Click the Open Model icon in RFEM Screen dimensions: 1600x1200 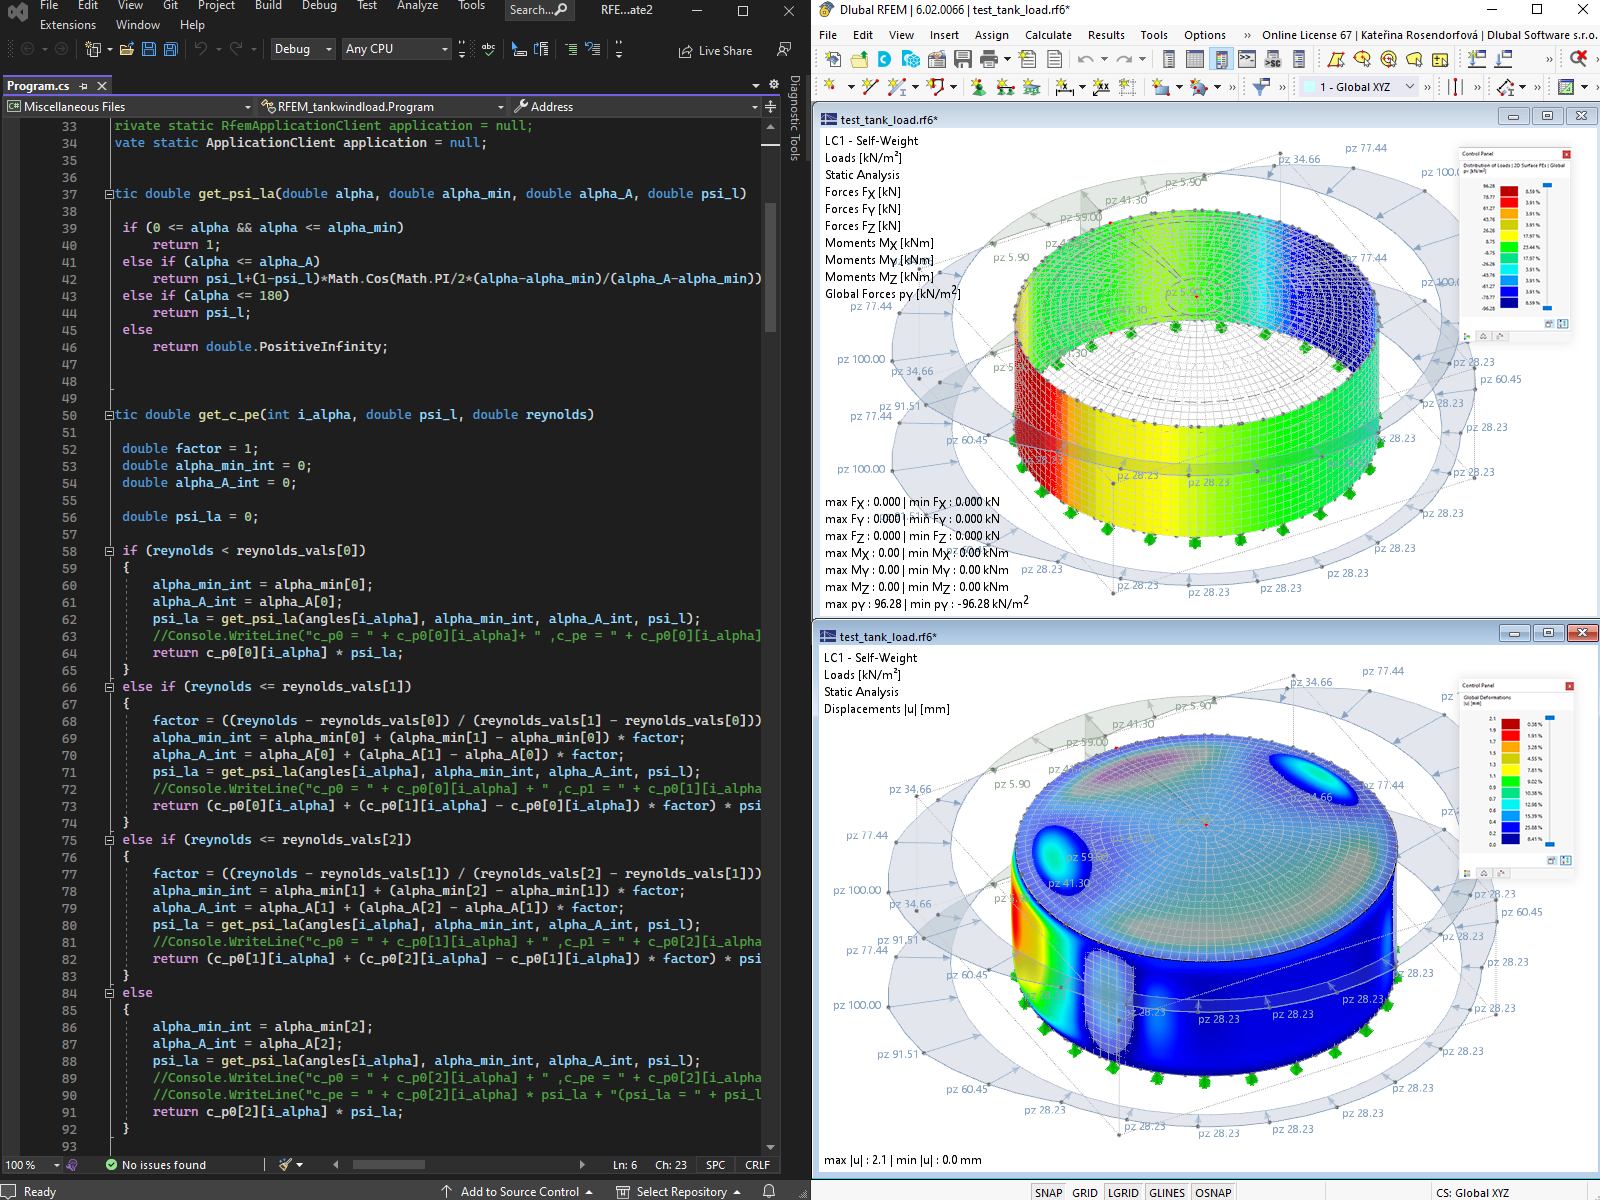(x=860, y=60)
